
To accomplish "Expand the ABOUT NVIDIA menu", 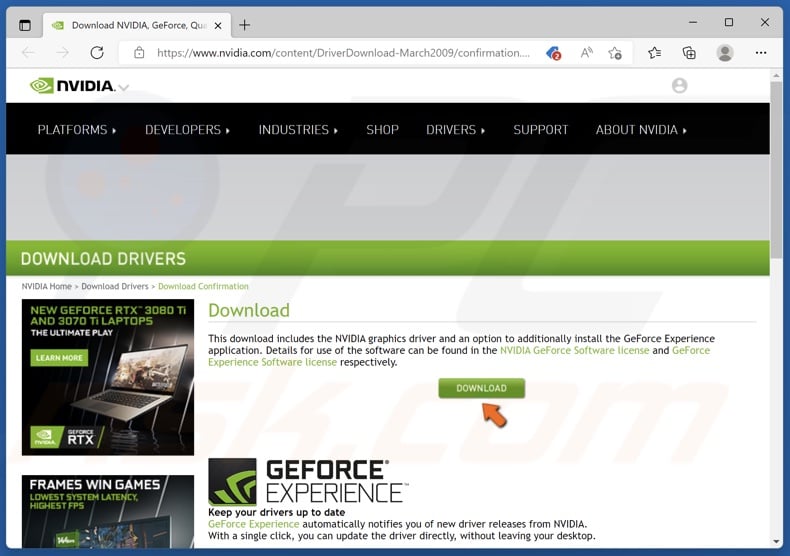I will pyautogui.click(x=641, y=130).
